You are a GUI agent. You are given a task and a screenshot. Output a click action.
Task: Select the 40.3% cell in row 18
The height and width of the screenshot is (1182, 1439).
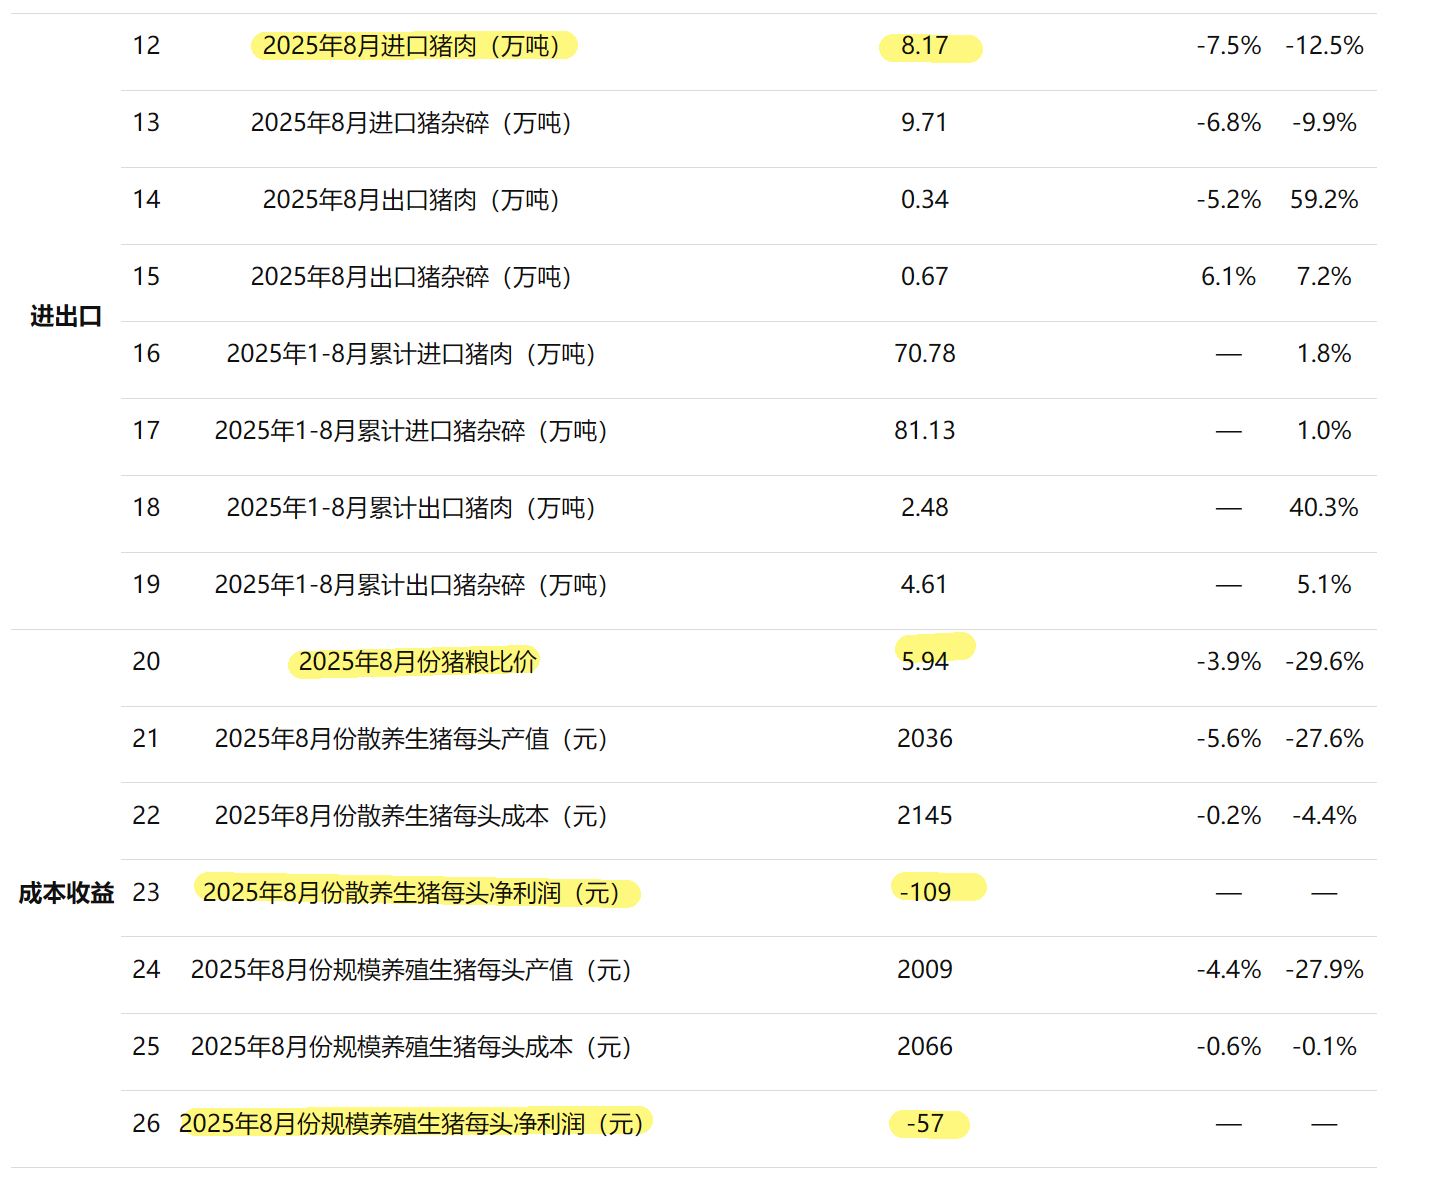click(x=1323, y=508)
